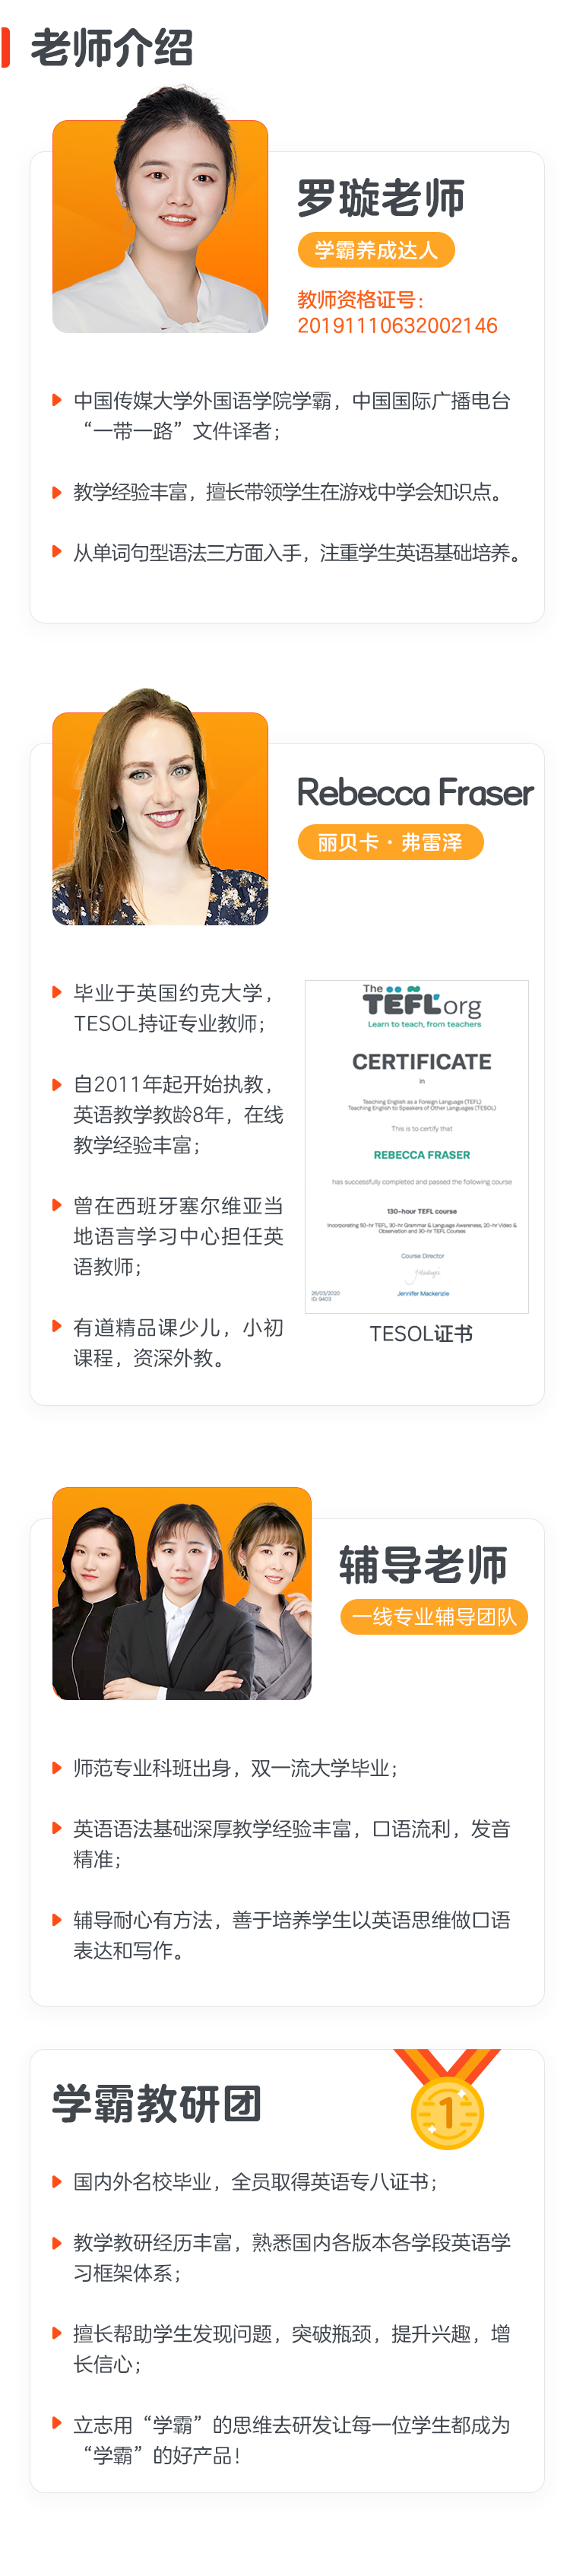Click the arrow bullet before 国内外名校毕业

click(x=57, y=2181)
